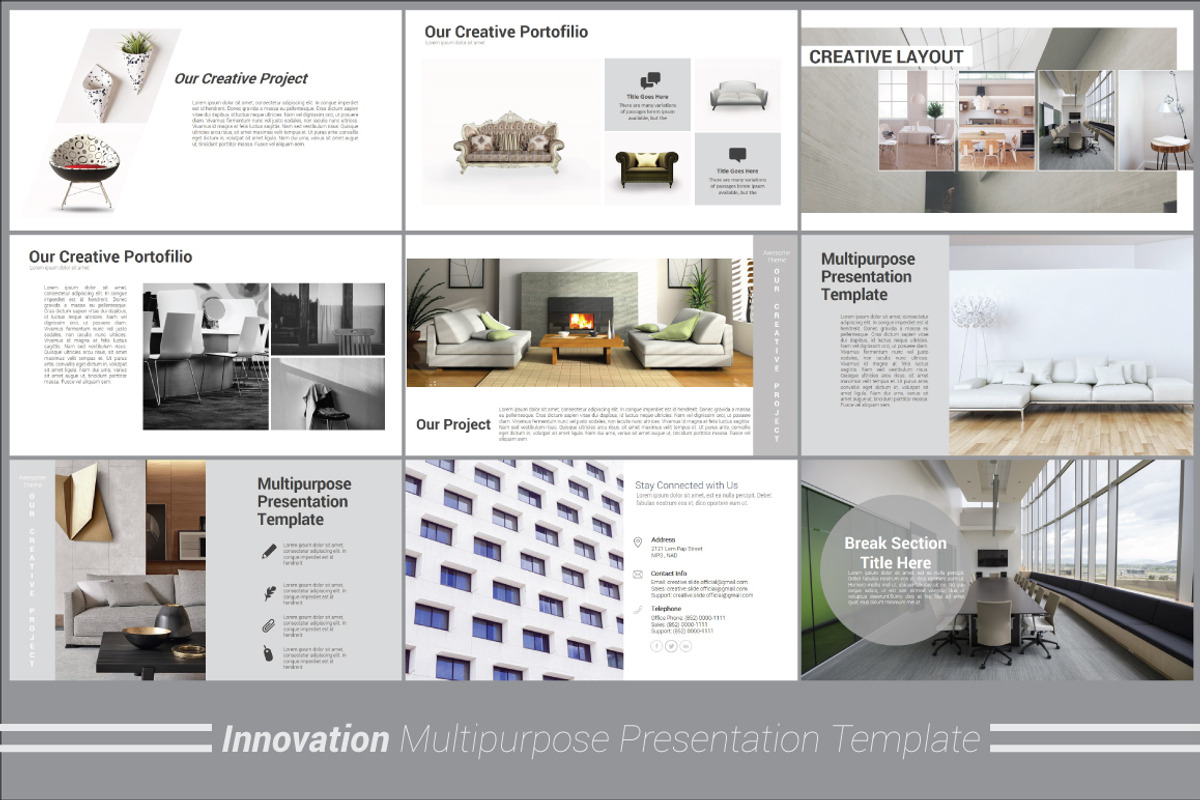Screen dimensions: 1200x800
Task: Select the olive green armchair image
Action: (x=647, y=169)
